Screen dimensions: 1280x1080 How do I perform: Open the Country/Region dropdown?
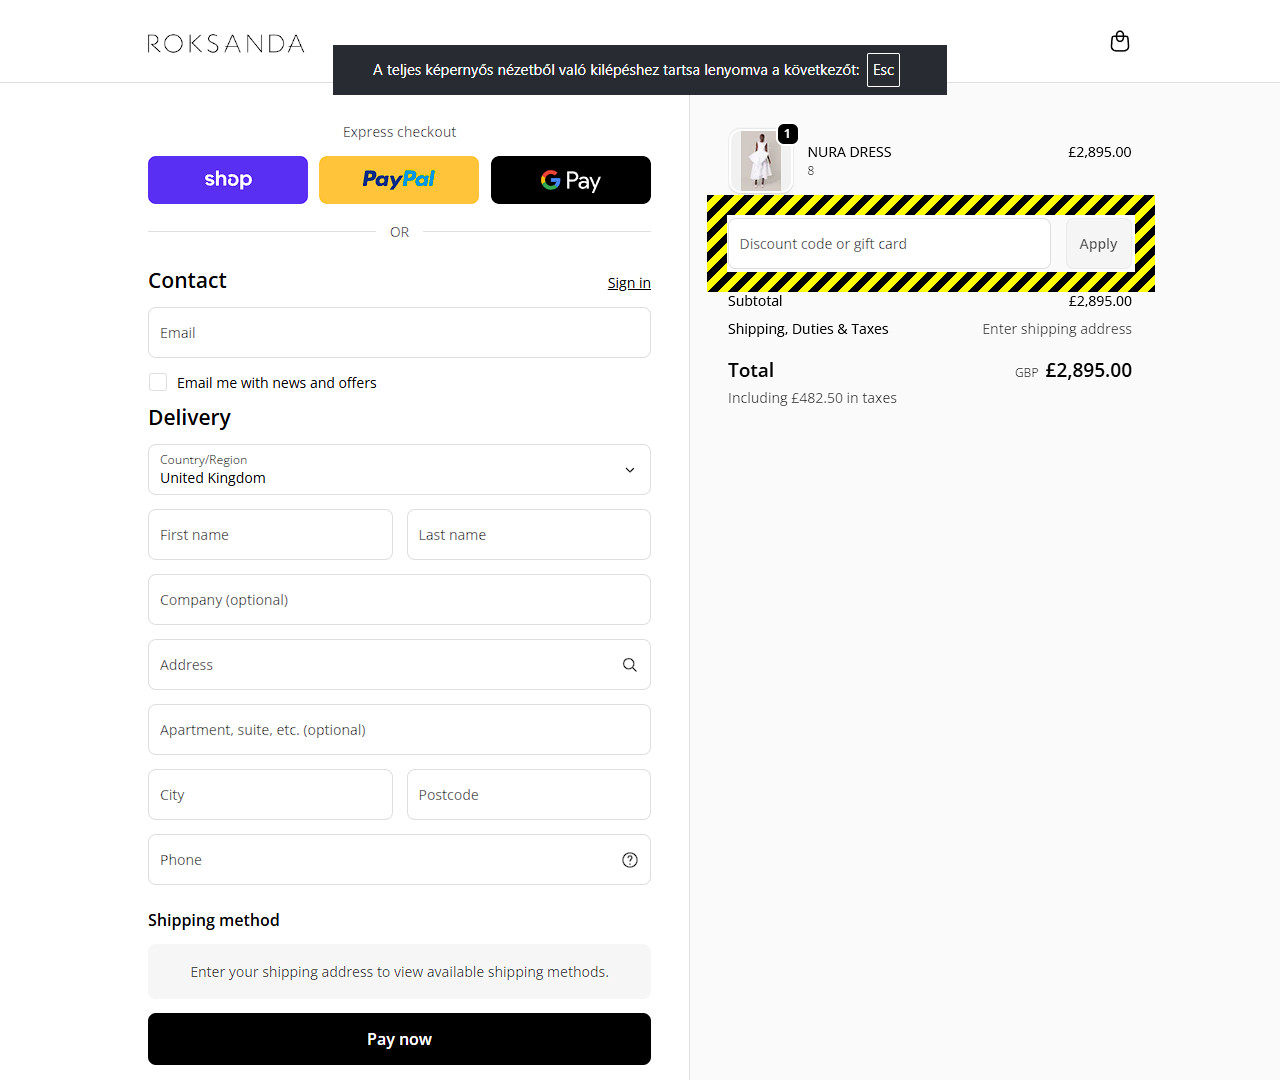[x=399, y=469]
